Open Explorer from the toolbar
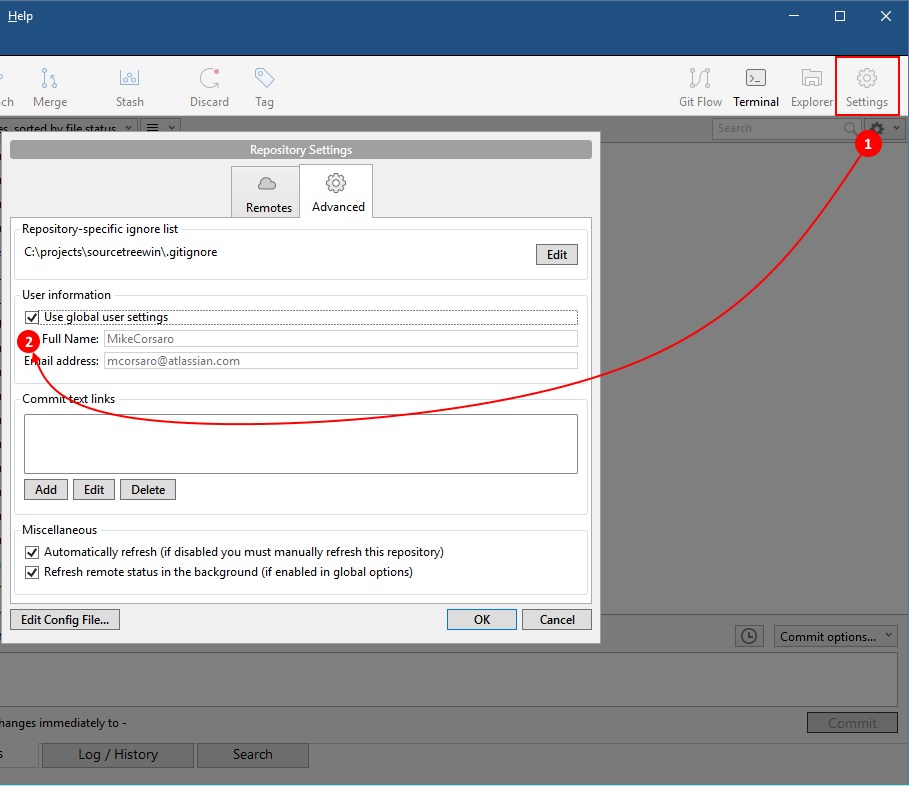The height and width of the screenshot is (786, 909). click(x=812, y=88)
